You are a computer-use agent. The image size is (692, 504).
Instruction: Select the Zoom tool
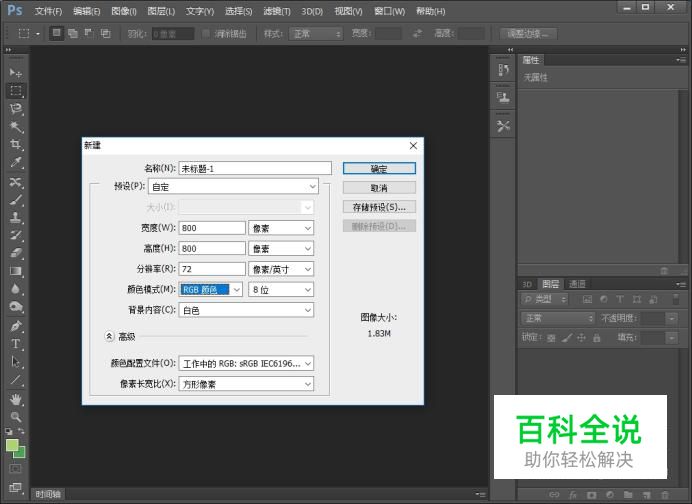point(16,416)
